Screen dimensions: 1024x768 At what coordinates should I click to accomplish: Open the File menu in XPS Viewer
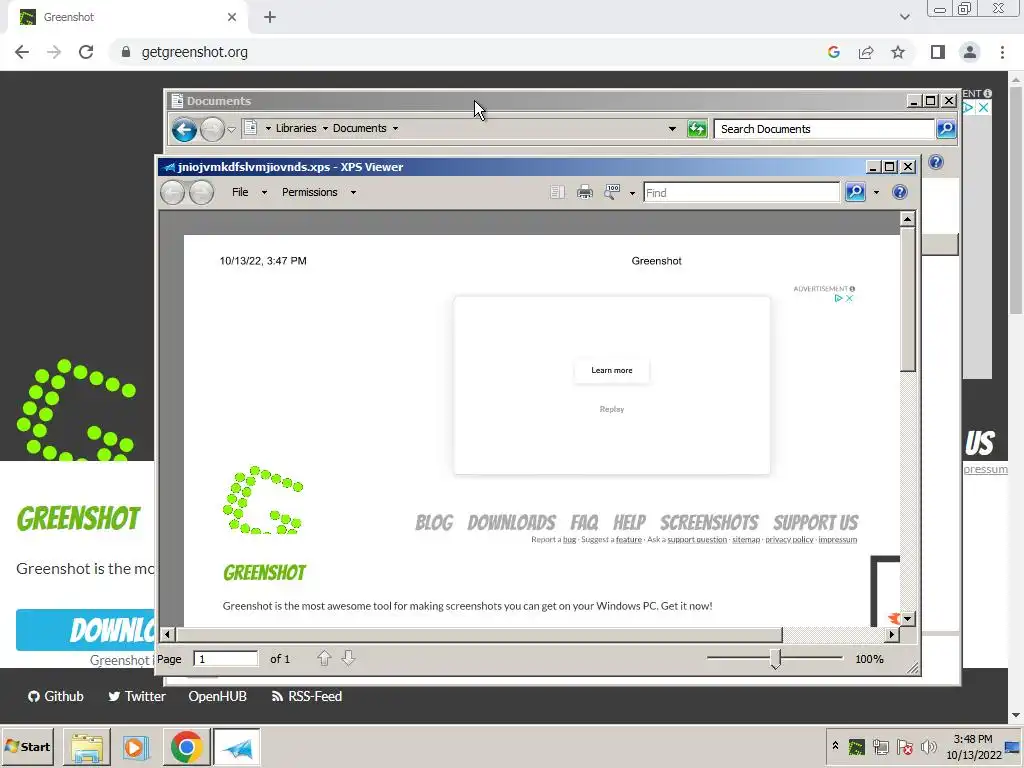[240, 192]
